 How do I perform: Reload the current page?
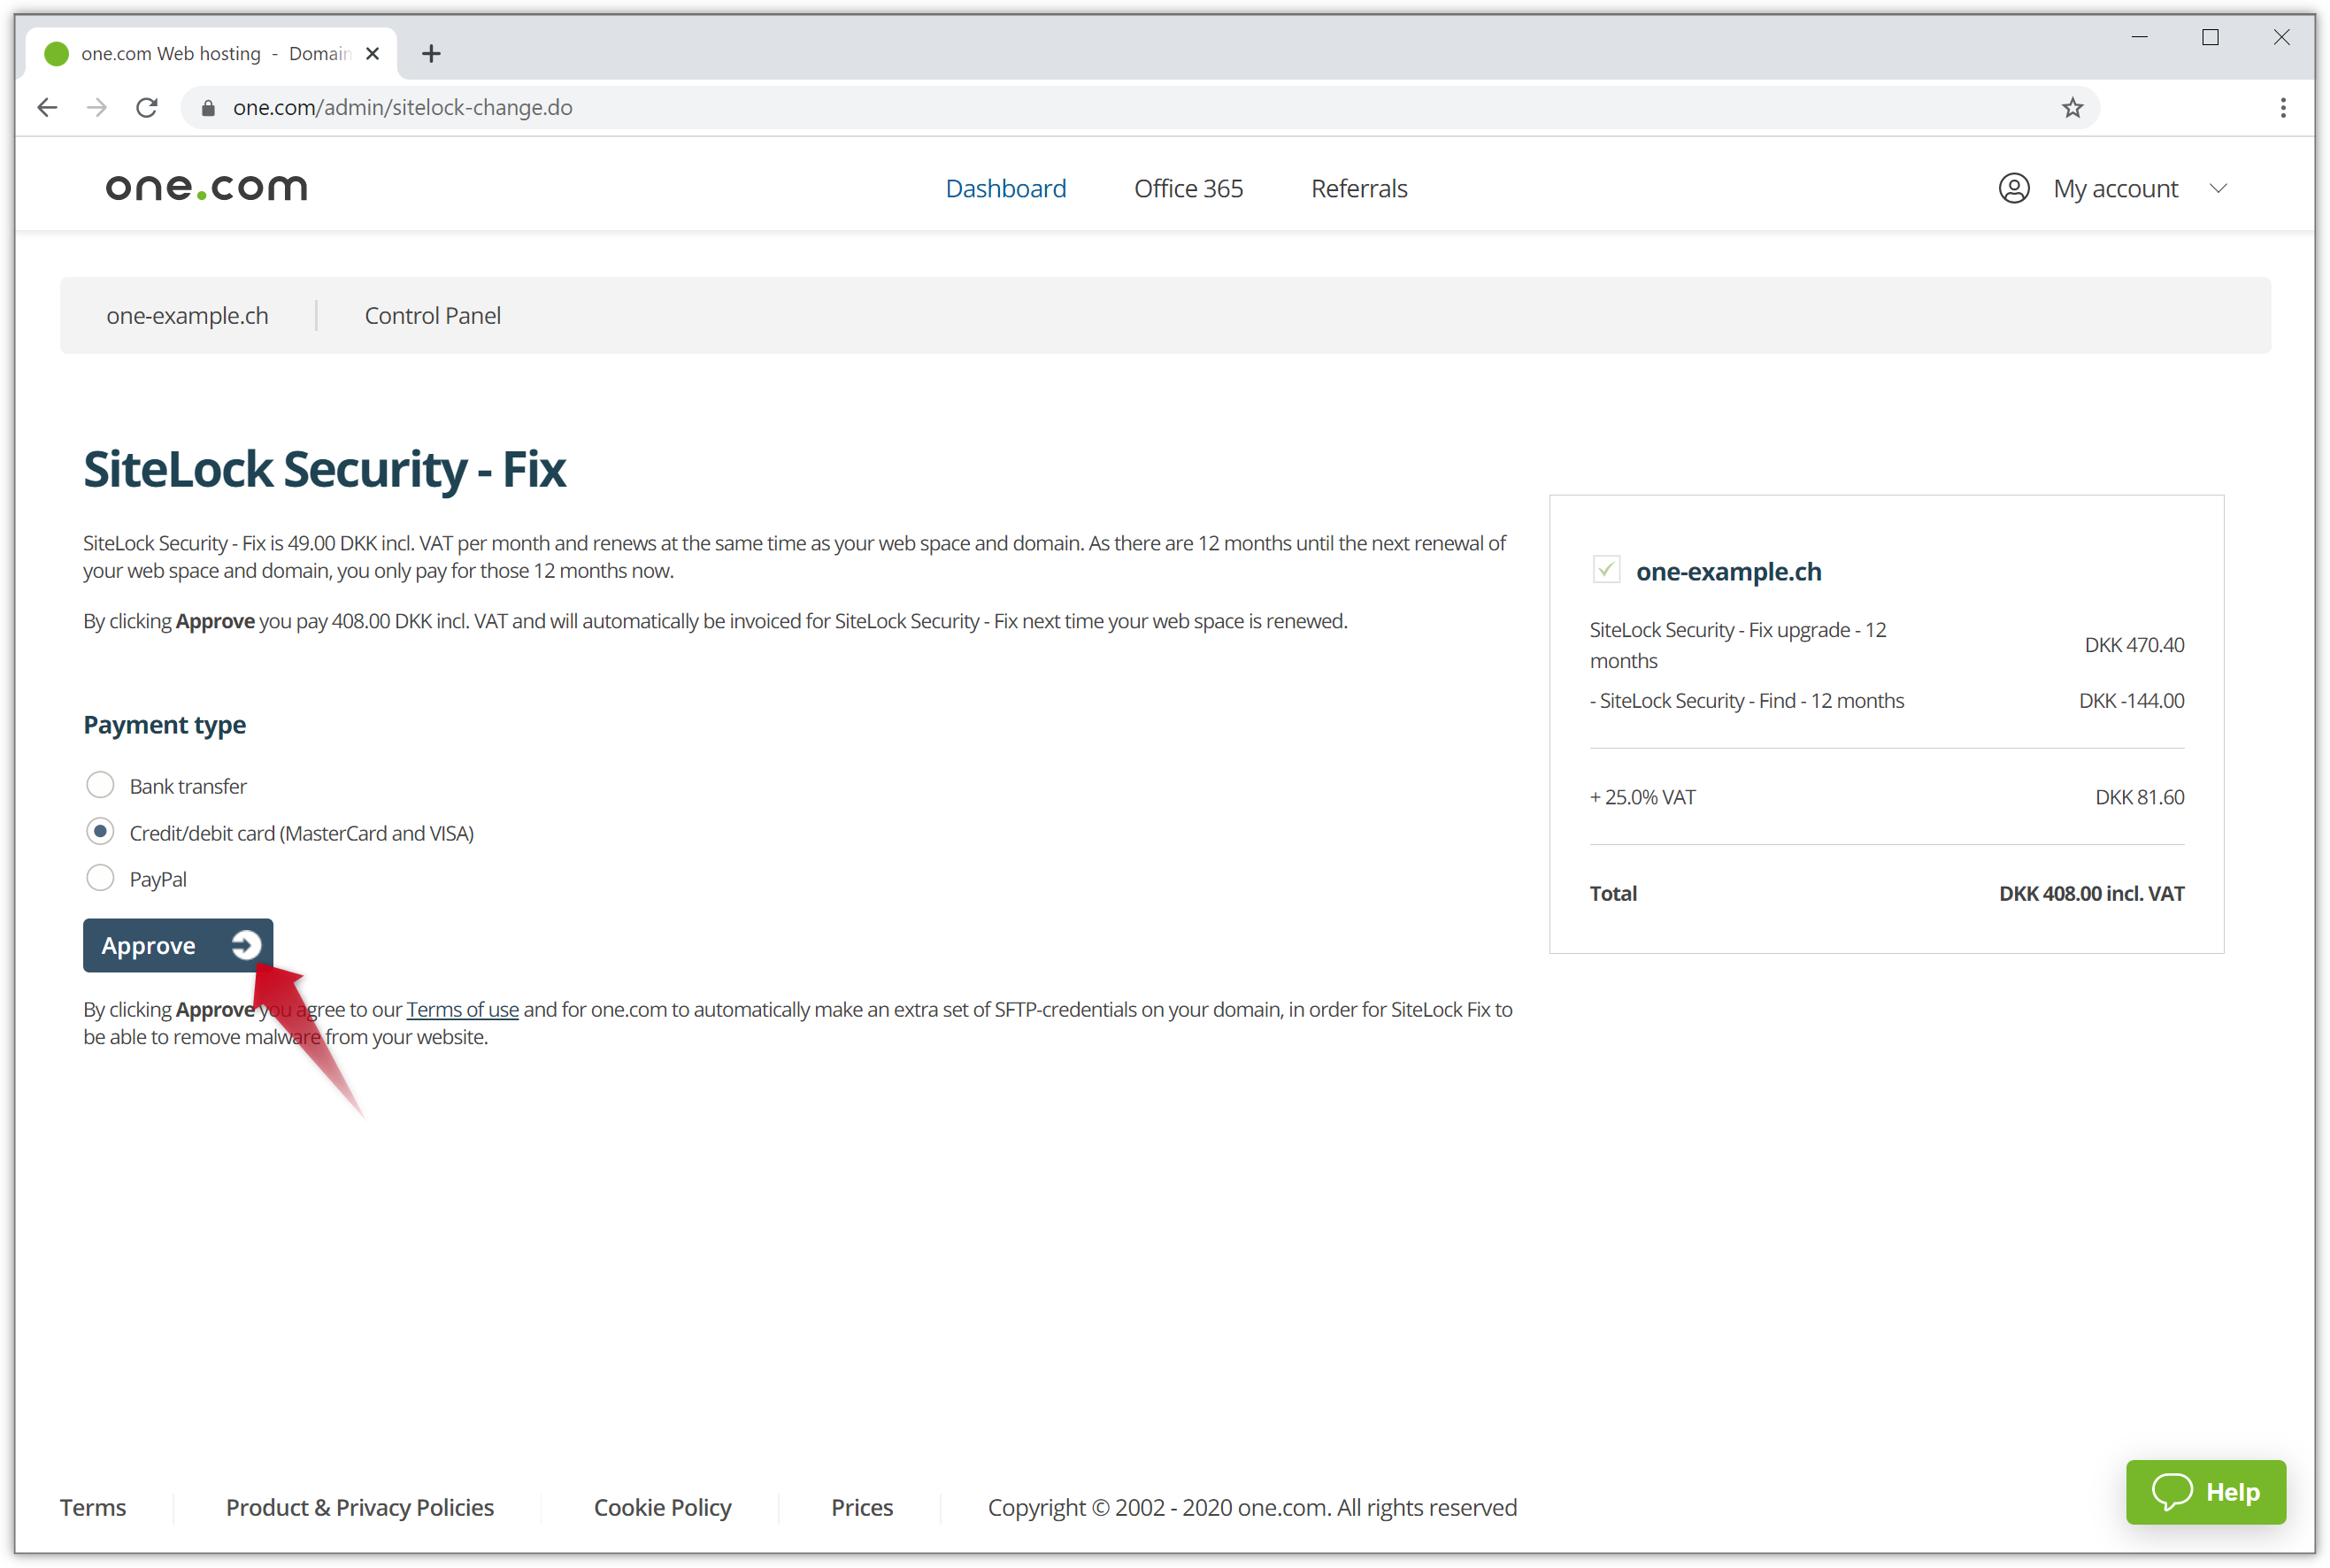(x=147, y=108)
